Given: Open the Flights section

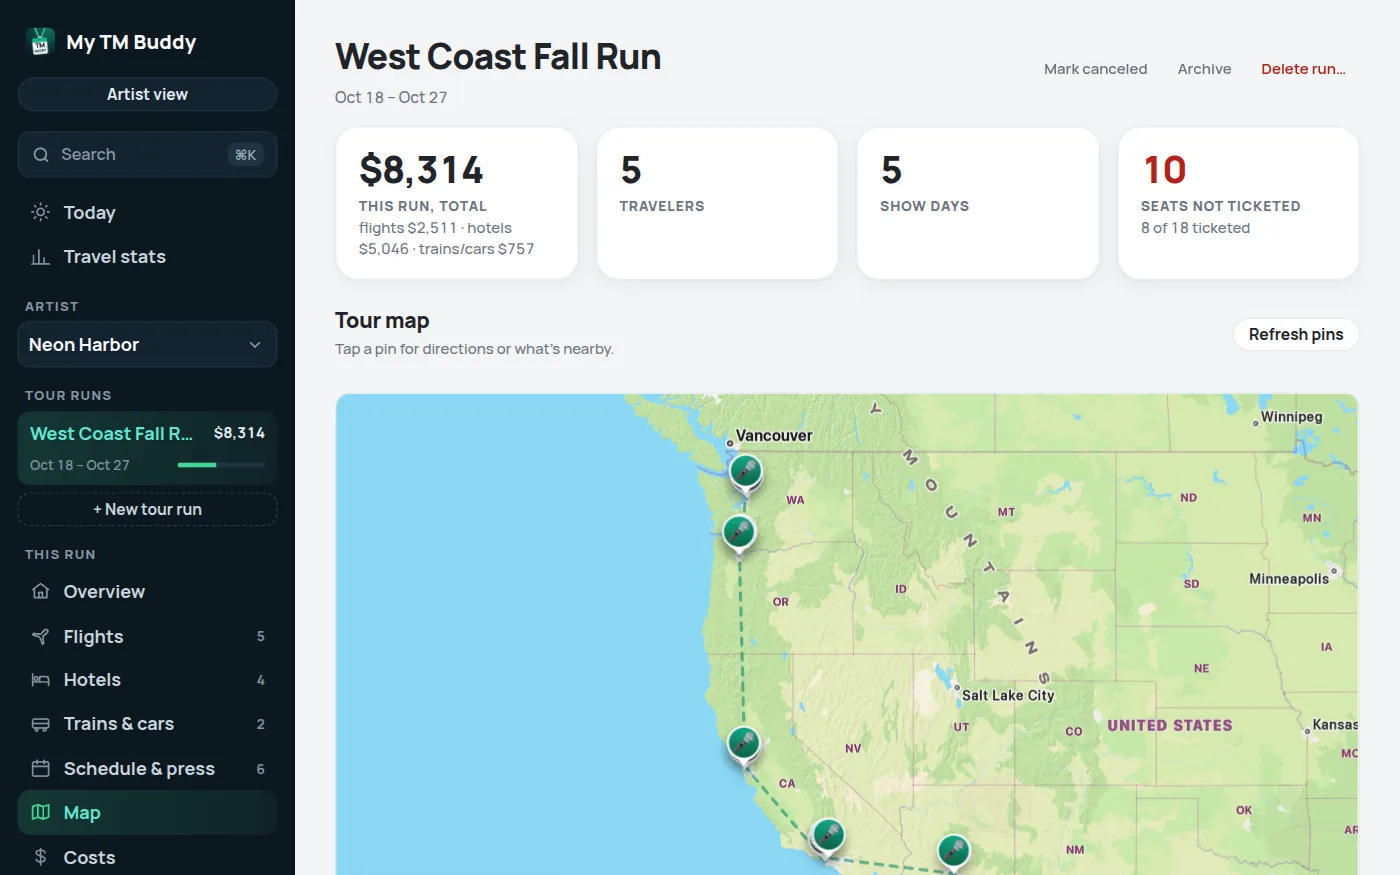Looking at the screenshot, I should tap(147, 637).
